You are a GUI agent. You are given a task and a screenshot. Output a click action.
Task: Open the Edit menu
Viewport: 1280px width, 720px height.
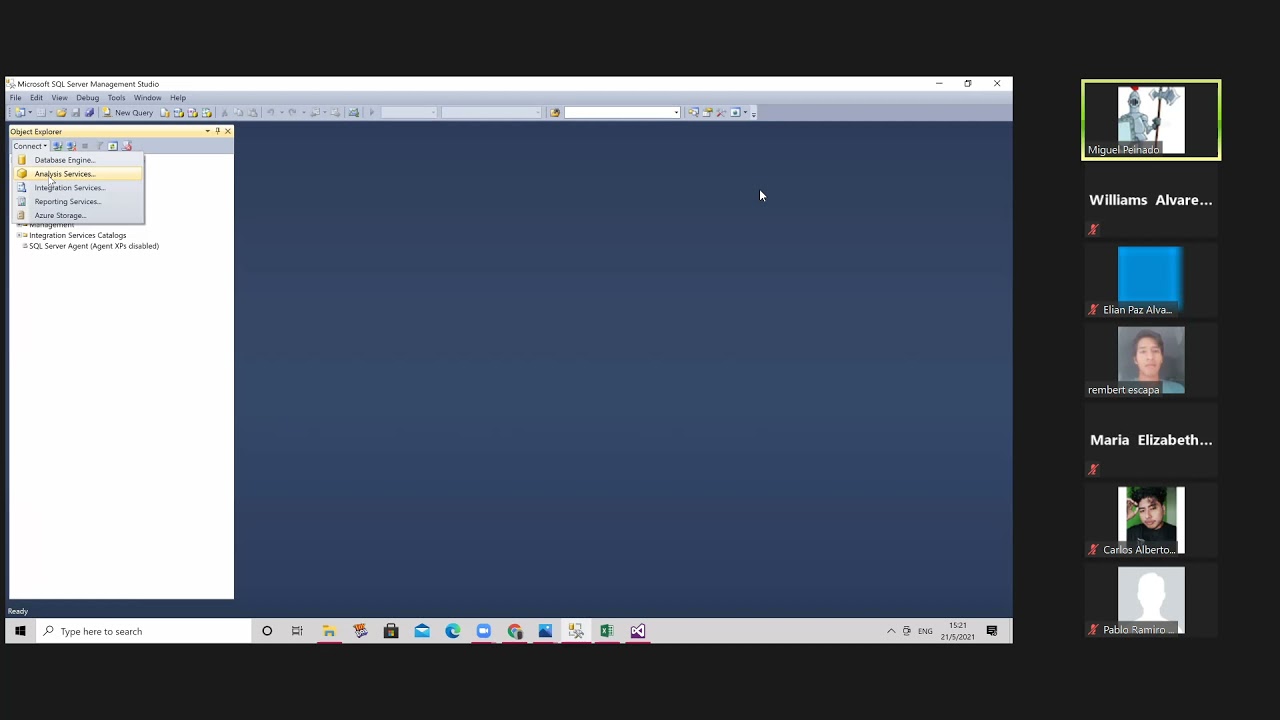(36, 98)
